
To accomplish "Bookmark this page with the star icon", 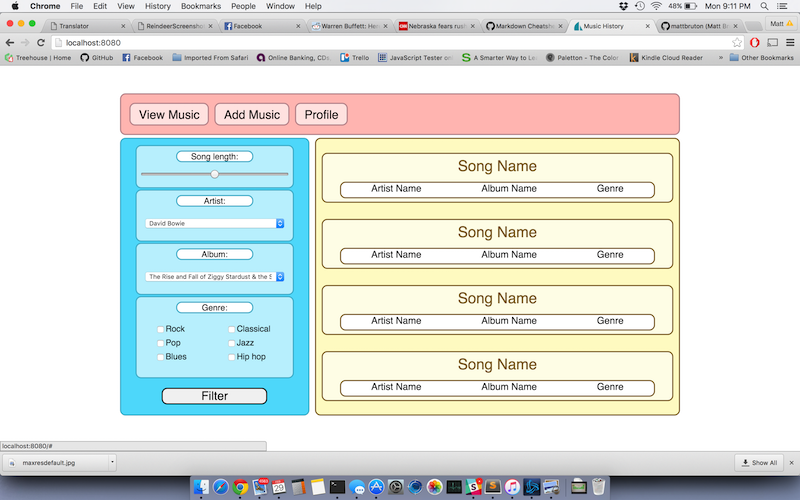I will pos(737,43).
